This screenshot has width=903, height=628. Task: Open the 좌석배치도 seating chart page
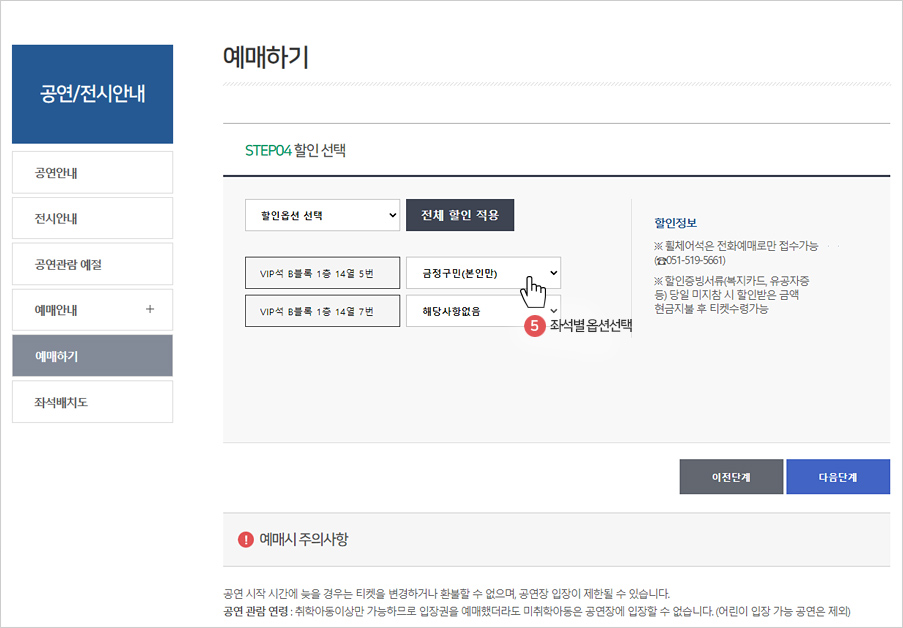click(x=92, y=401)
